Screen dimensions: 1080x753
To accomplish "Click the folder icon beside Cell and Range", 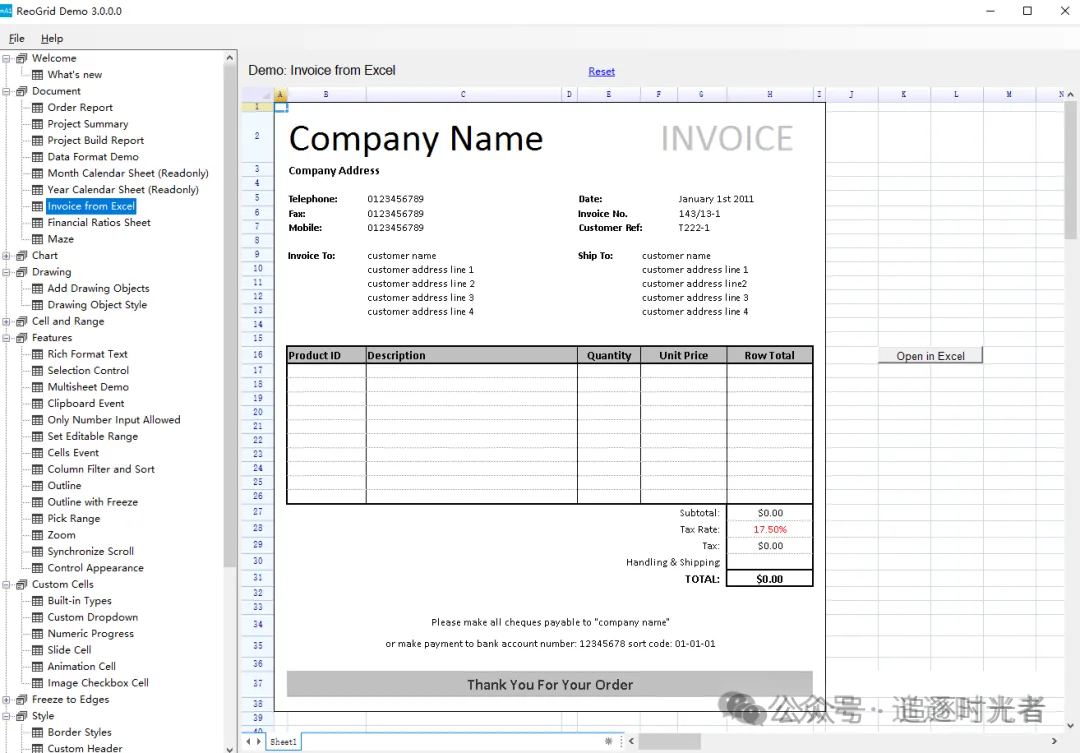I will click(x=22, y=321).
